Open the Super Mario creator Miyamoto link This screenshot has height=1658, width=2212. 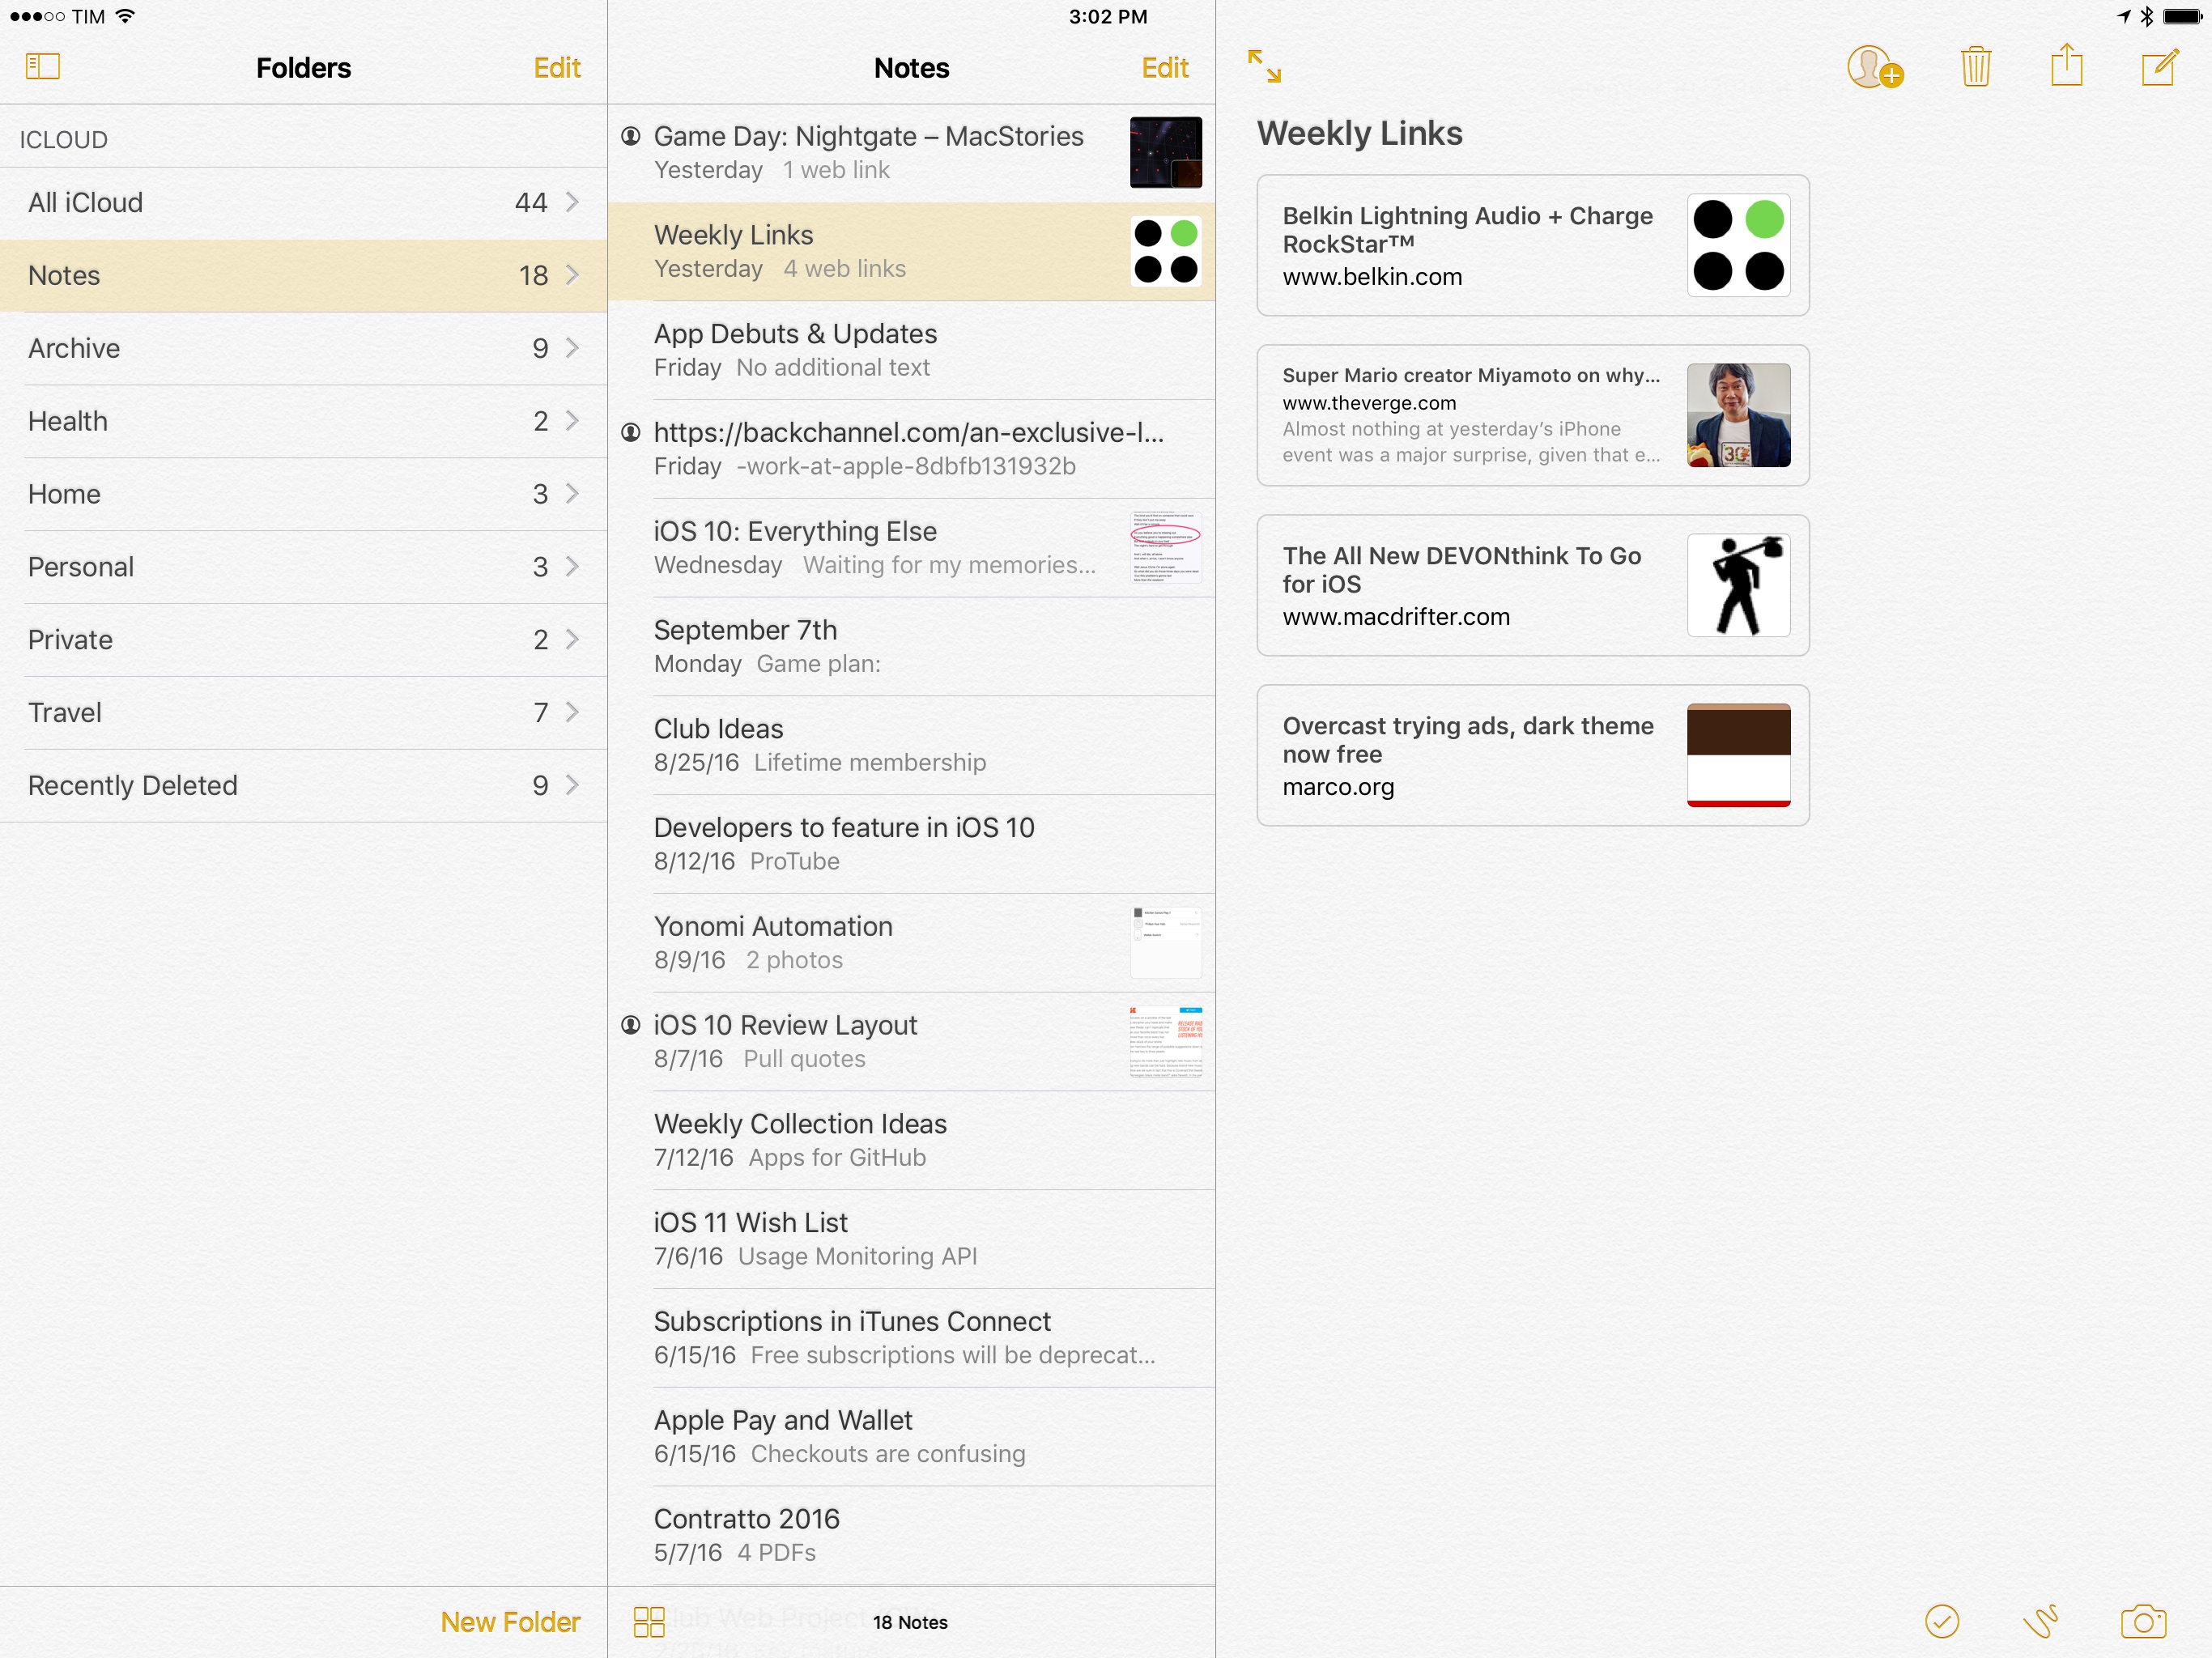1532,415
